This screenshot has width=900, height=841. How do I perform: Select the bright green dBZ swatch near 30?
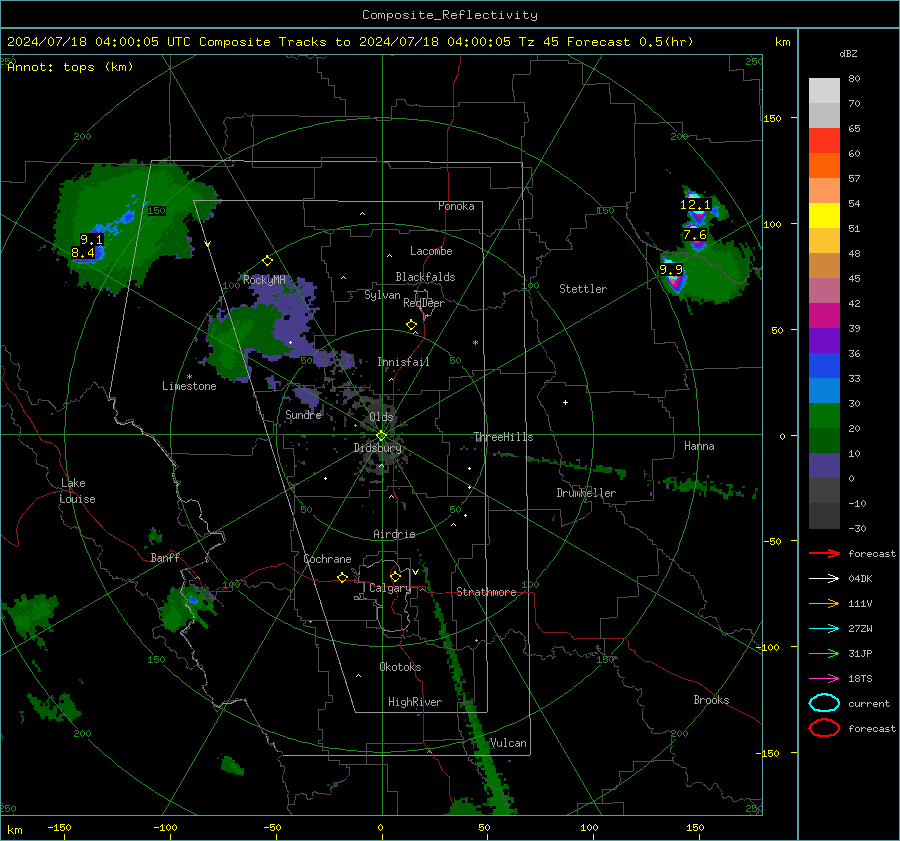coord(824,415)
